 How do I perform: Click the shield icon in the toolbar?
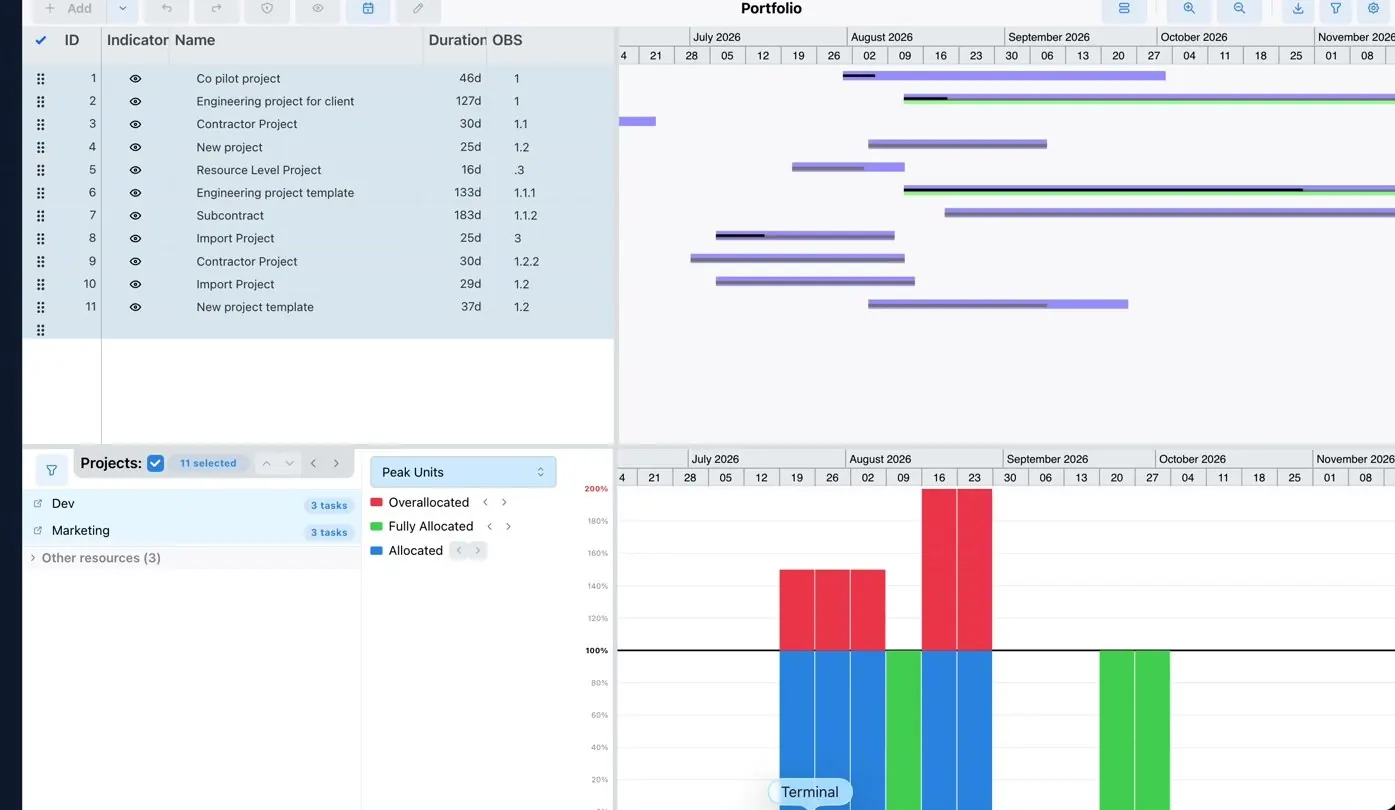[267, 9]
